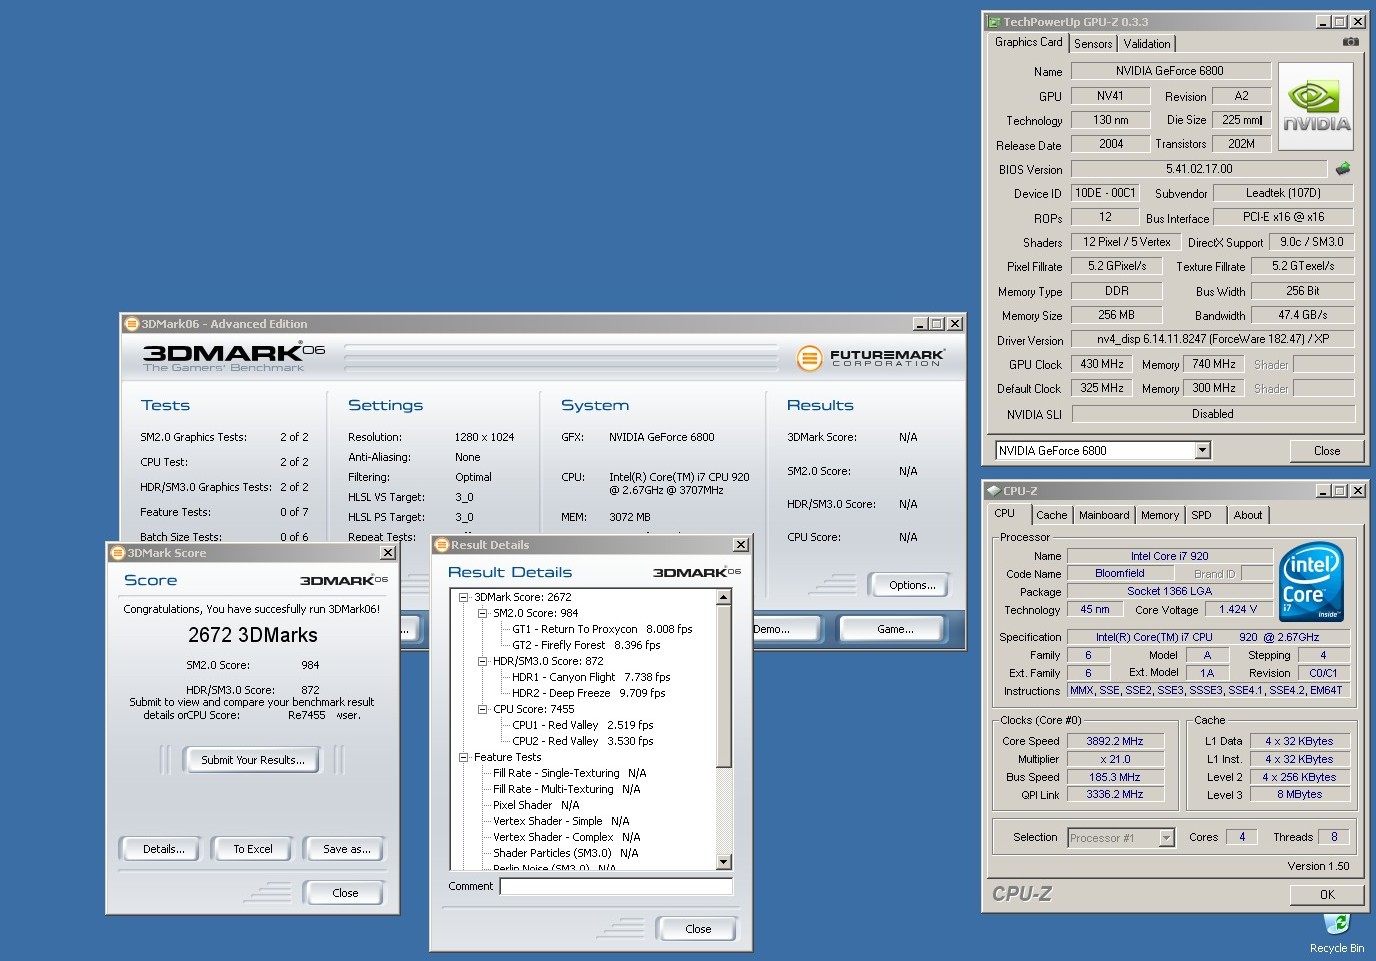Click the 3DMark Score dialog title icon
Image resolution: width=1376 pixels, height=961 pixels.
tap(118, 553)
